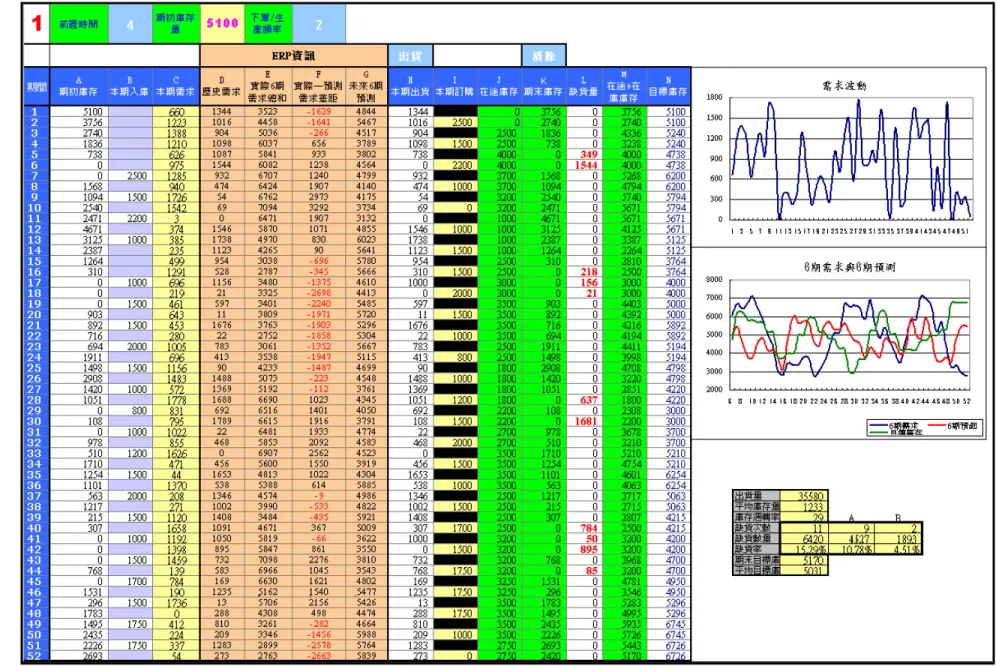Click the ERP資訊 header cell
This screenshot has height=666, width=996.
[x=293, y=56]
